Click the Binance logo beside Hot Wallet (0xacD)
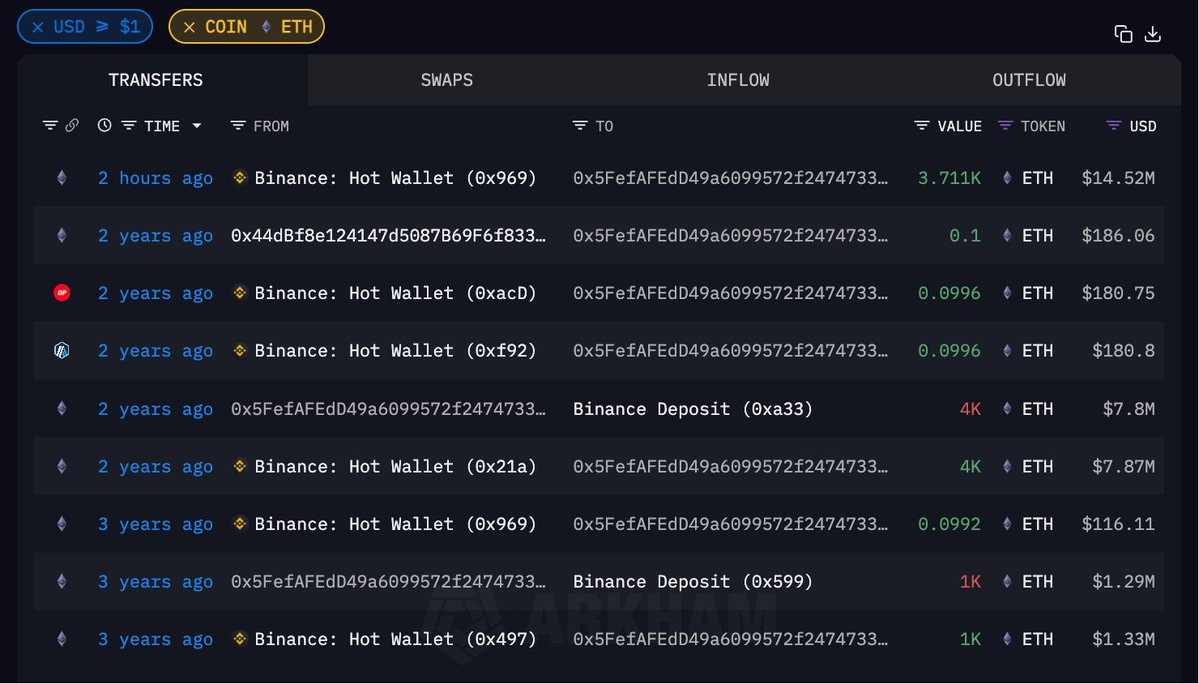Screen dimensions: 1199x684 [x=239, y=293]
